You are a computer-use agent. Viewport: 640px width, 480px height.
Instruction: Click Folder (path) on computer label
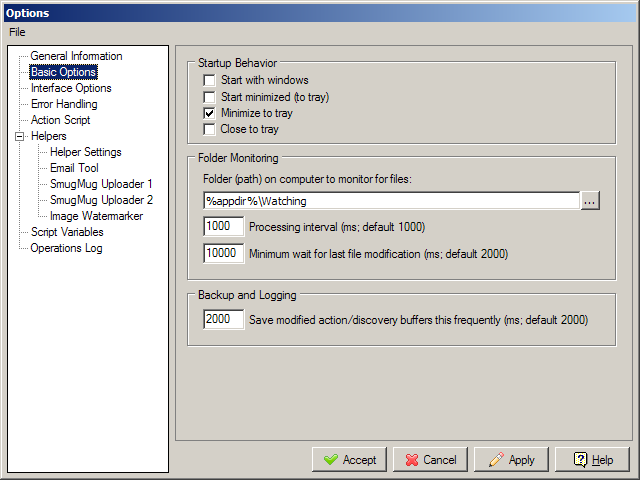pyautogui.click(x=307, y=179)
